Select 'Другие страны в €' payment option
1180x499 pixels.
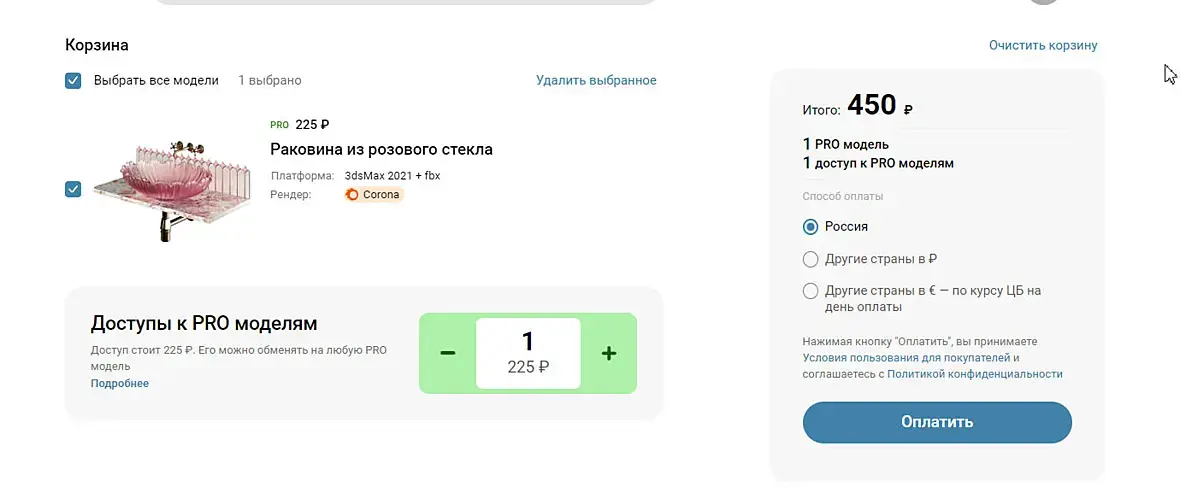(811, 291)
